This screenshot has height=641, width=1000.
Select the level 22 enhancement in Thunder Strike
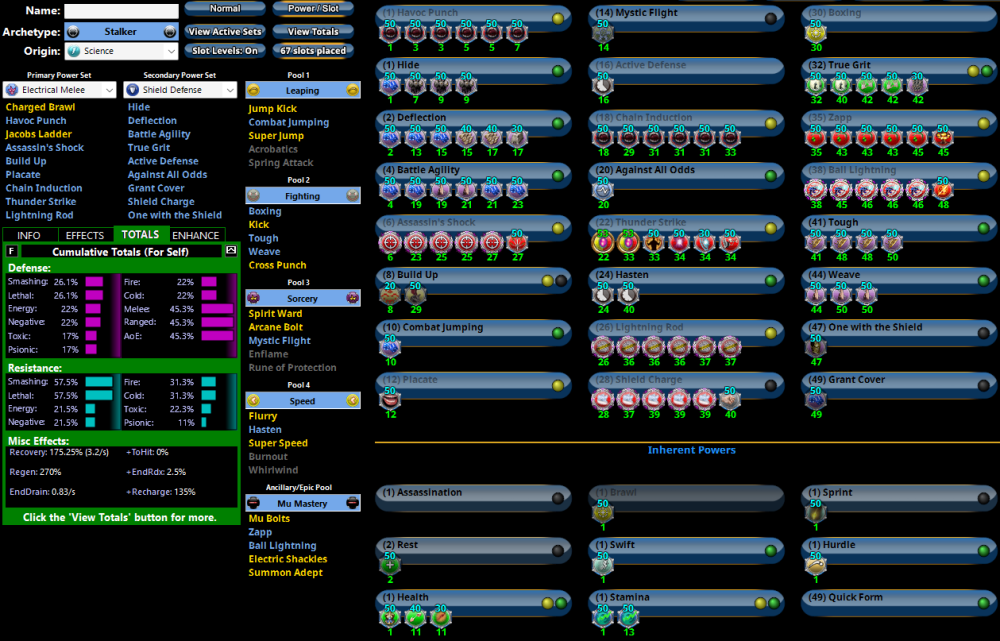coord(603,243)
